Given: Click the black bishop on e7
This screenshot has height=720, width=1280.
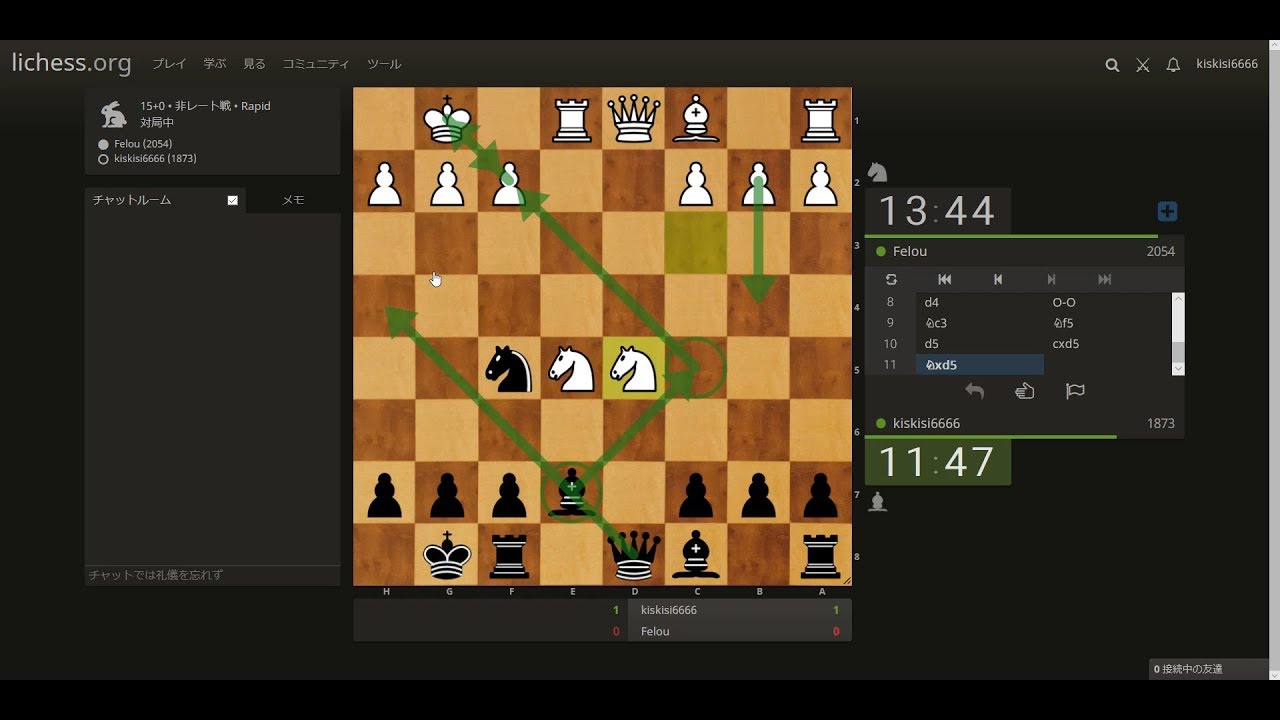Looking at the screenshot, I should [x=571, y=493].
